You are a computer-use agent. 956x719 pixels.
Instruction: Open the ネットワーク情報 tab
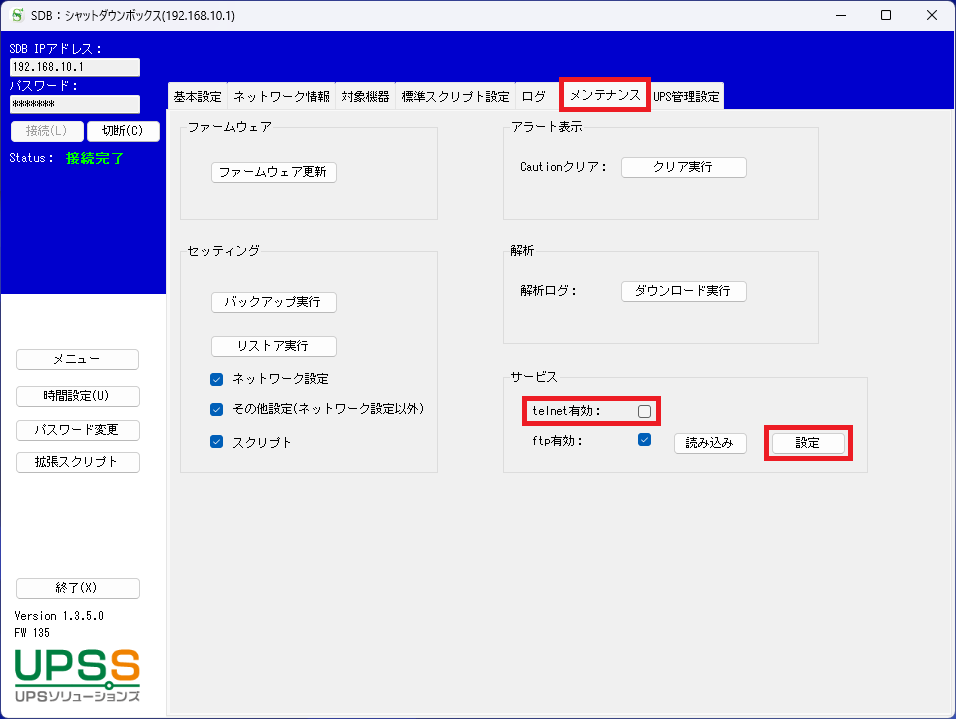pyautogui.click(x=281, y=97)
